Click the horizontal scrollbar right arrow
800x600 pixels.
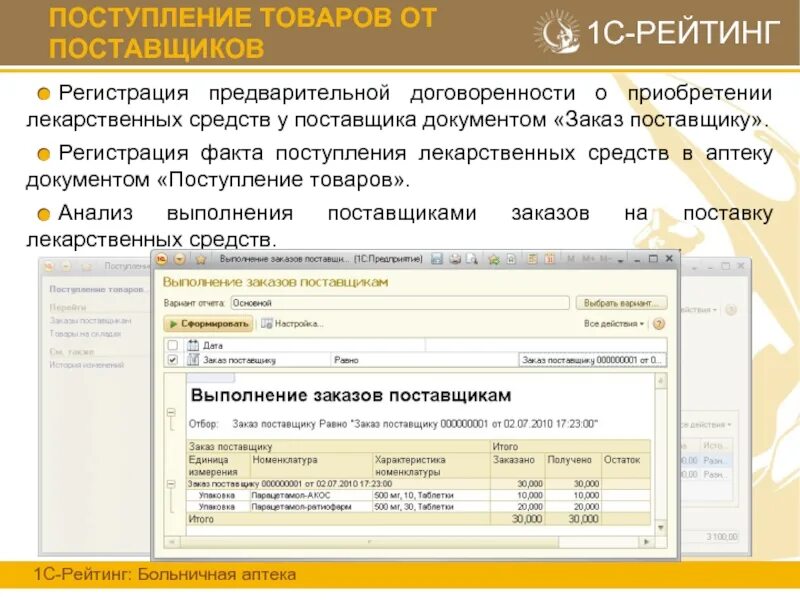(647, 542)
